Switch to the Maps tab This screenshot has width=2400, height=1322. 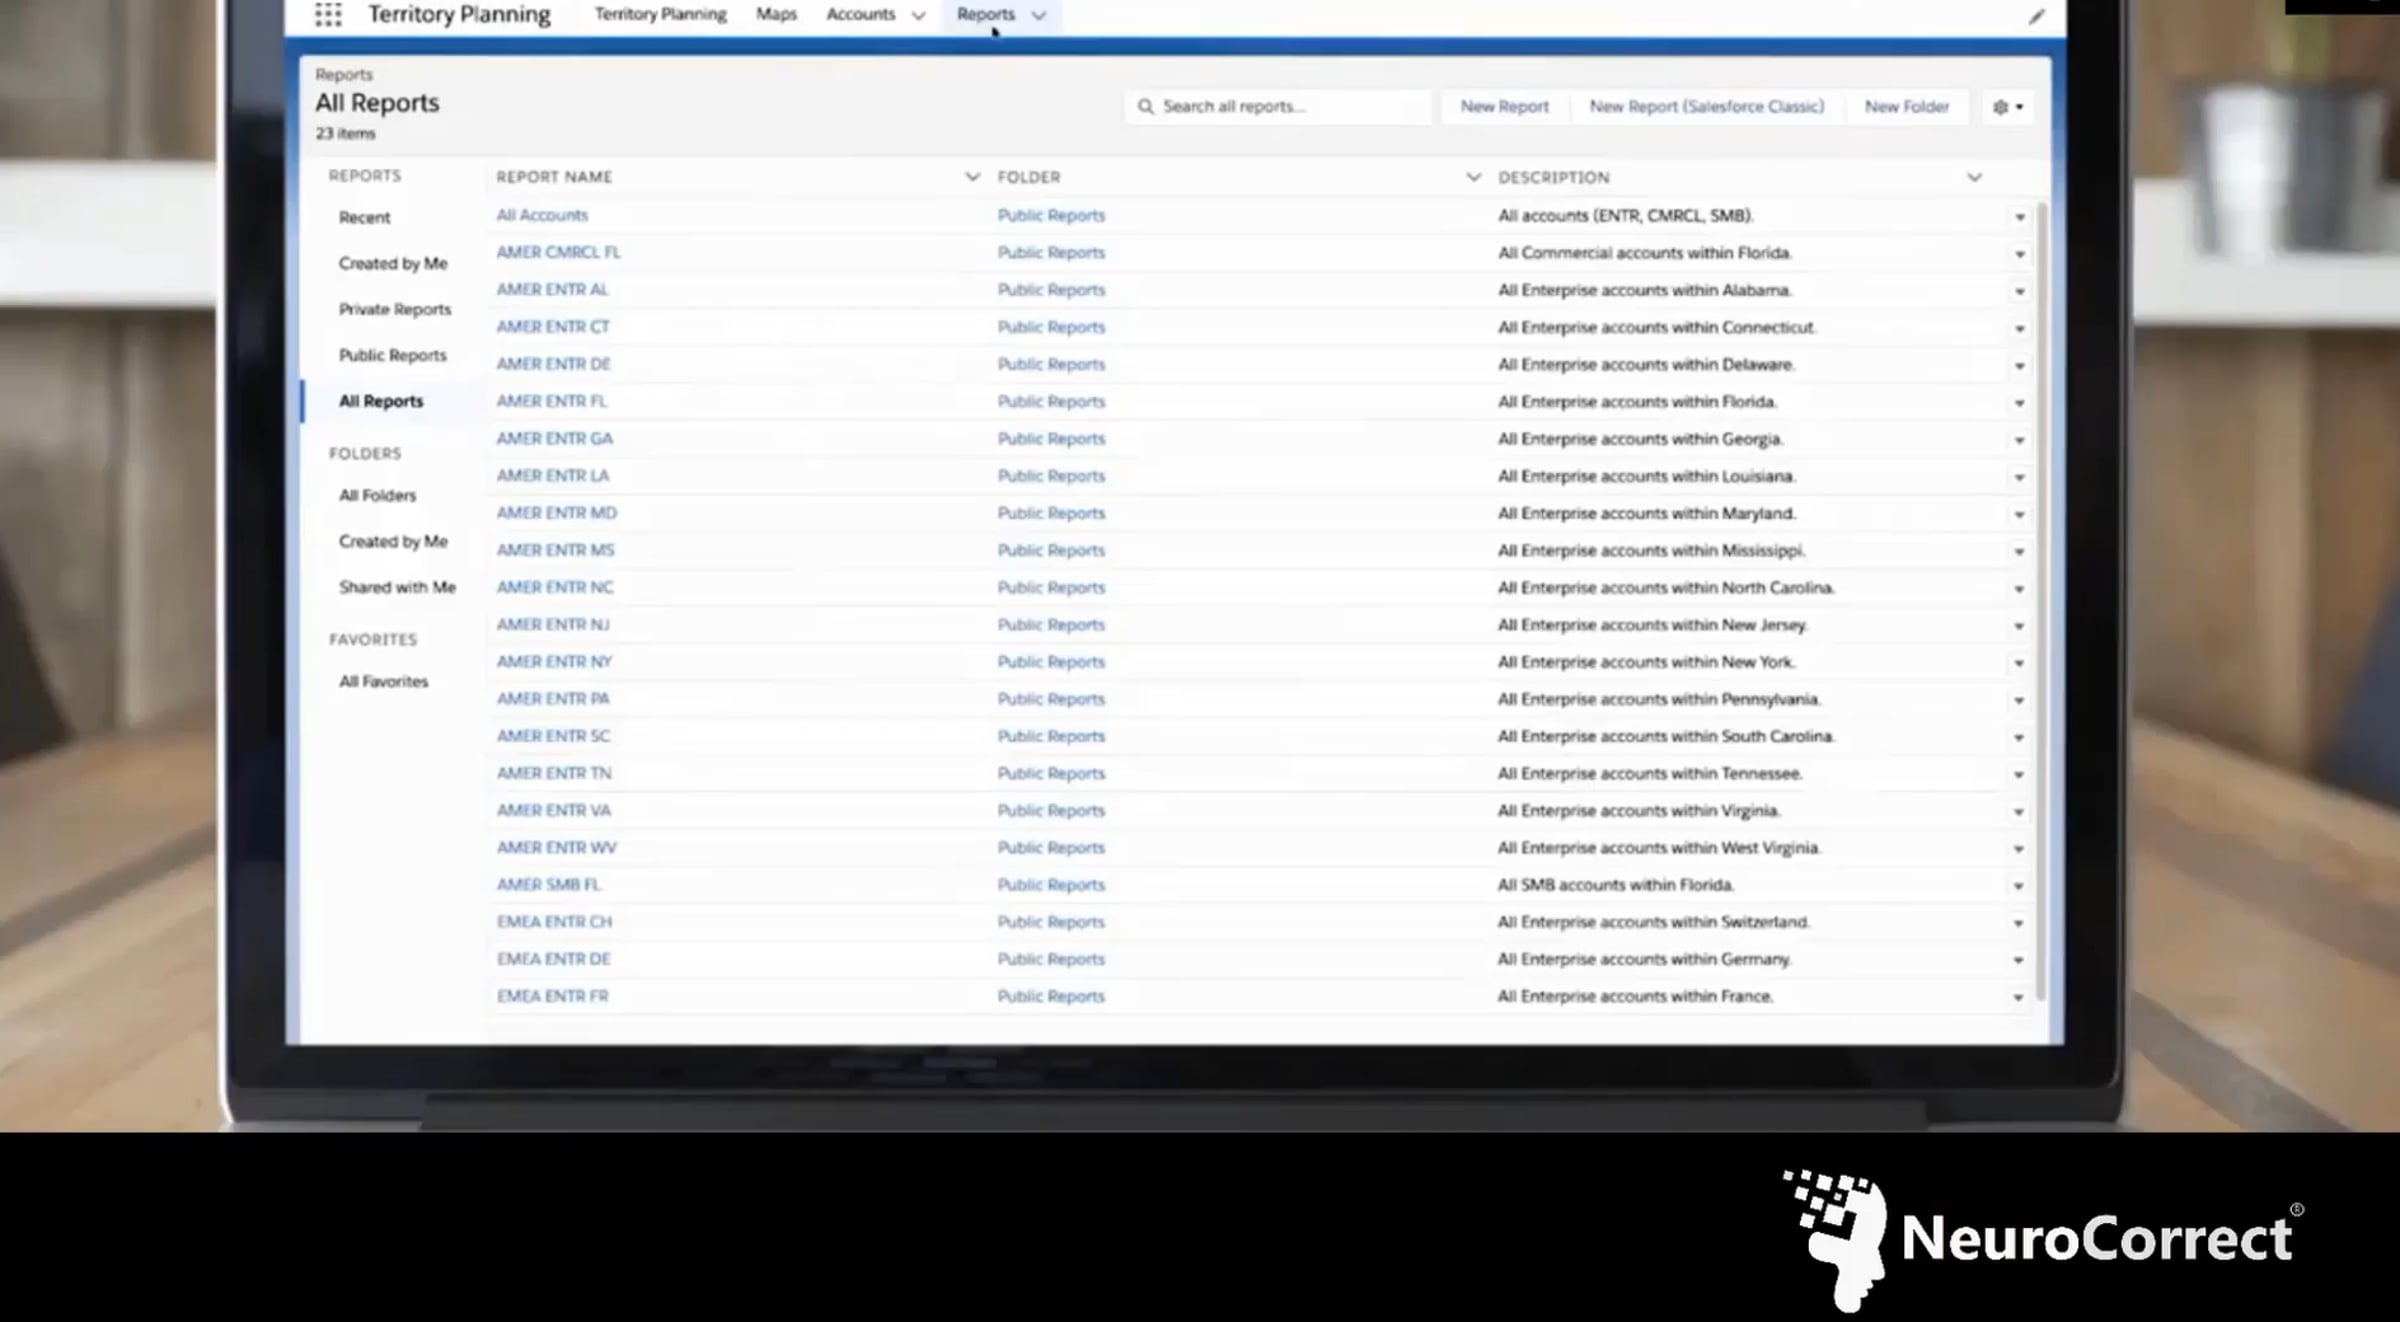776,14
